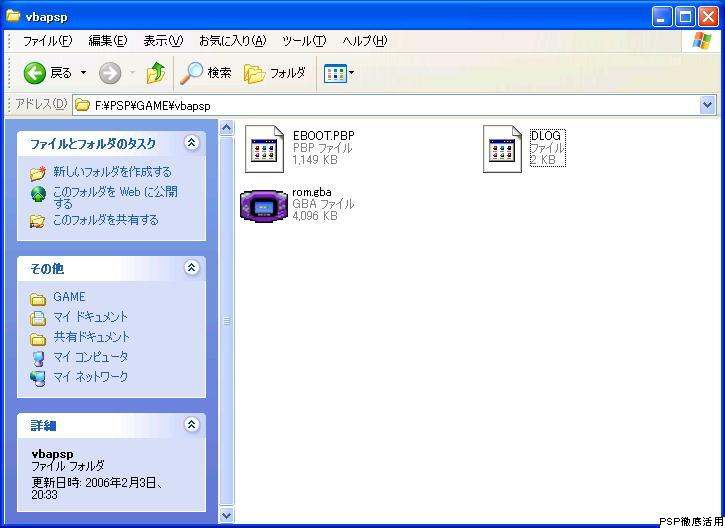This screenshot has width=725, height=528.
Task: Open the views dropdown arrow
Action: point(351,73)
